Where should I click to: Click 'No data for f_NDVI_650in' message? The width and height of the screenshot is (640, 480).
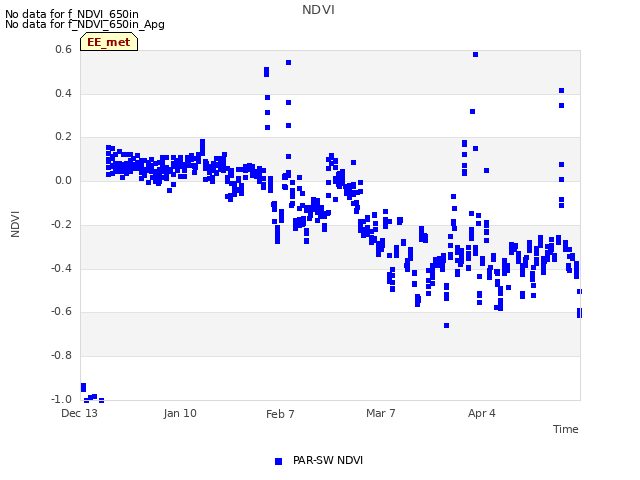tap(72, 14)
